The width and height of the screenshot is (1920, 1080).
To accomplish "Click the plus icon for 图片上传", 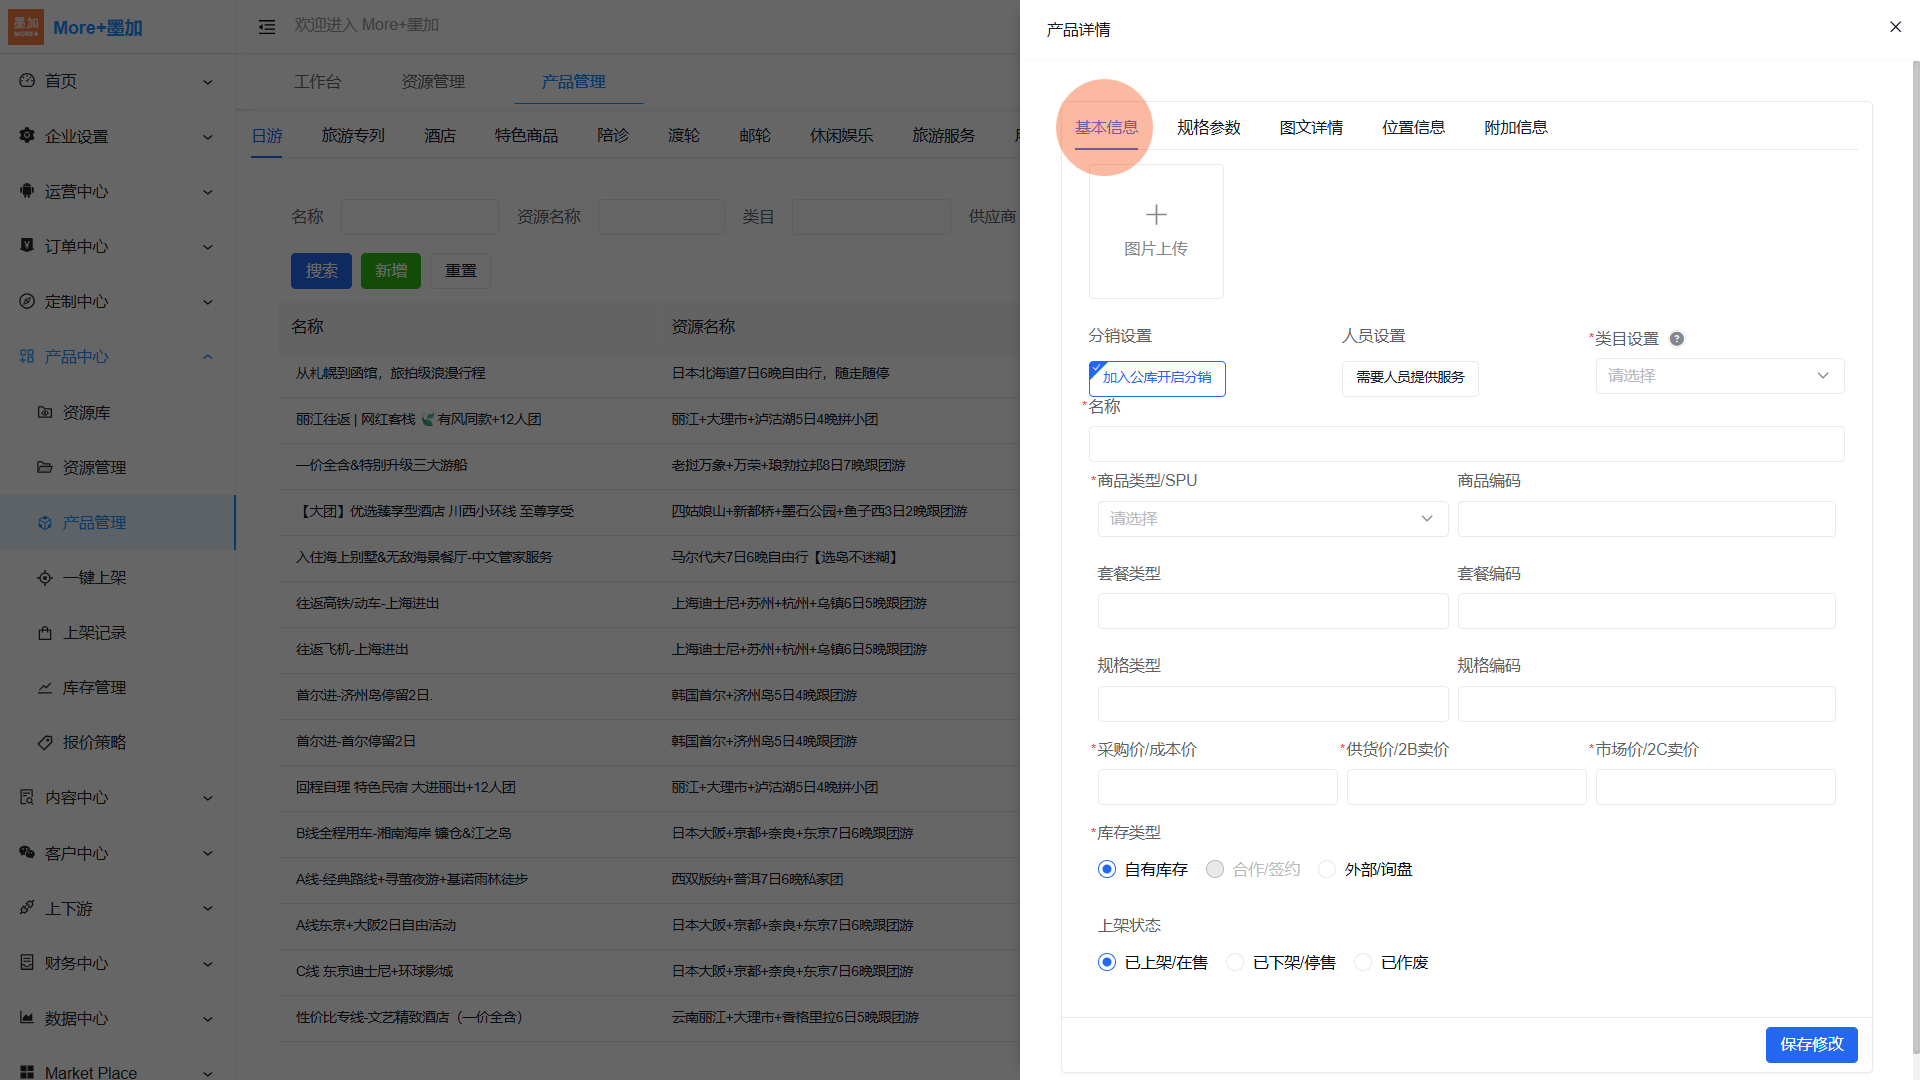I will point(1156,215).
